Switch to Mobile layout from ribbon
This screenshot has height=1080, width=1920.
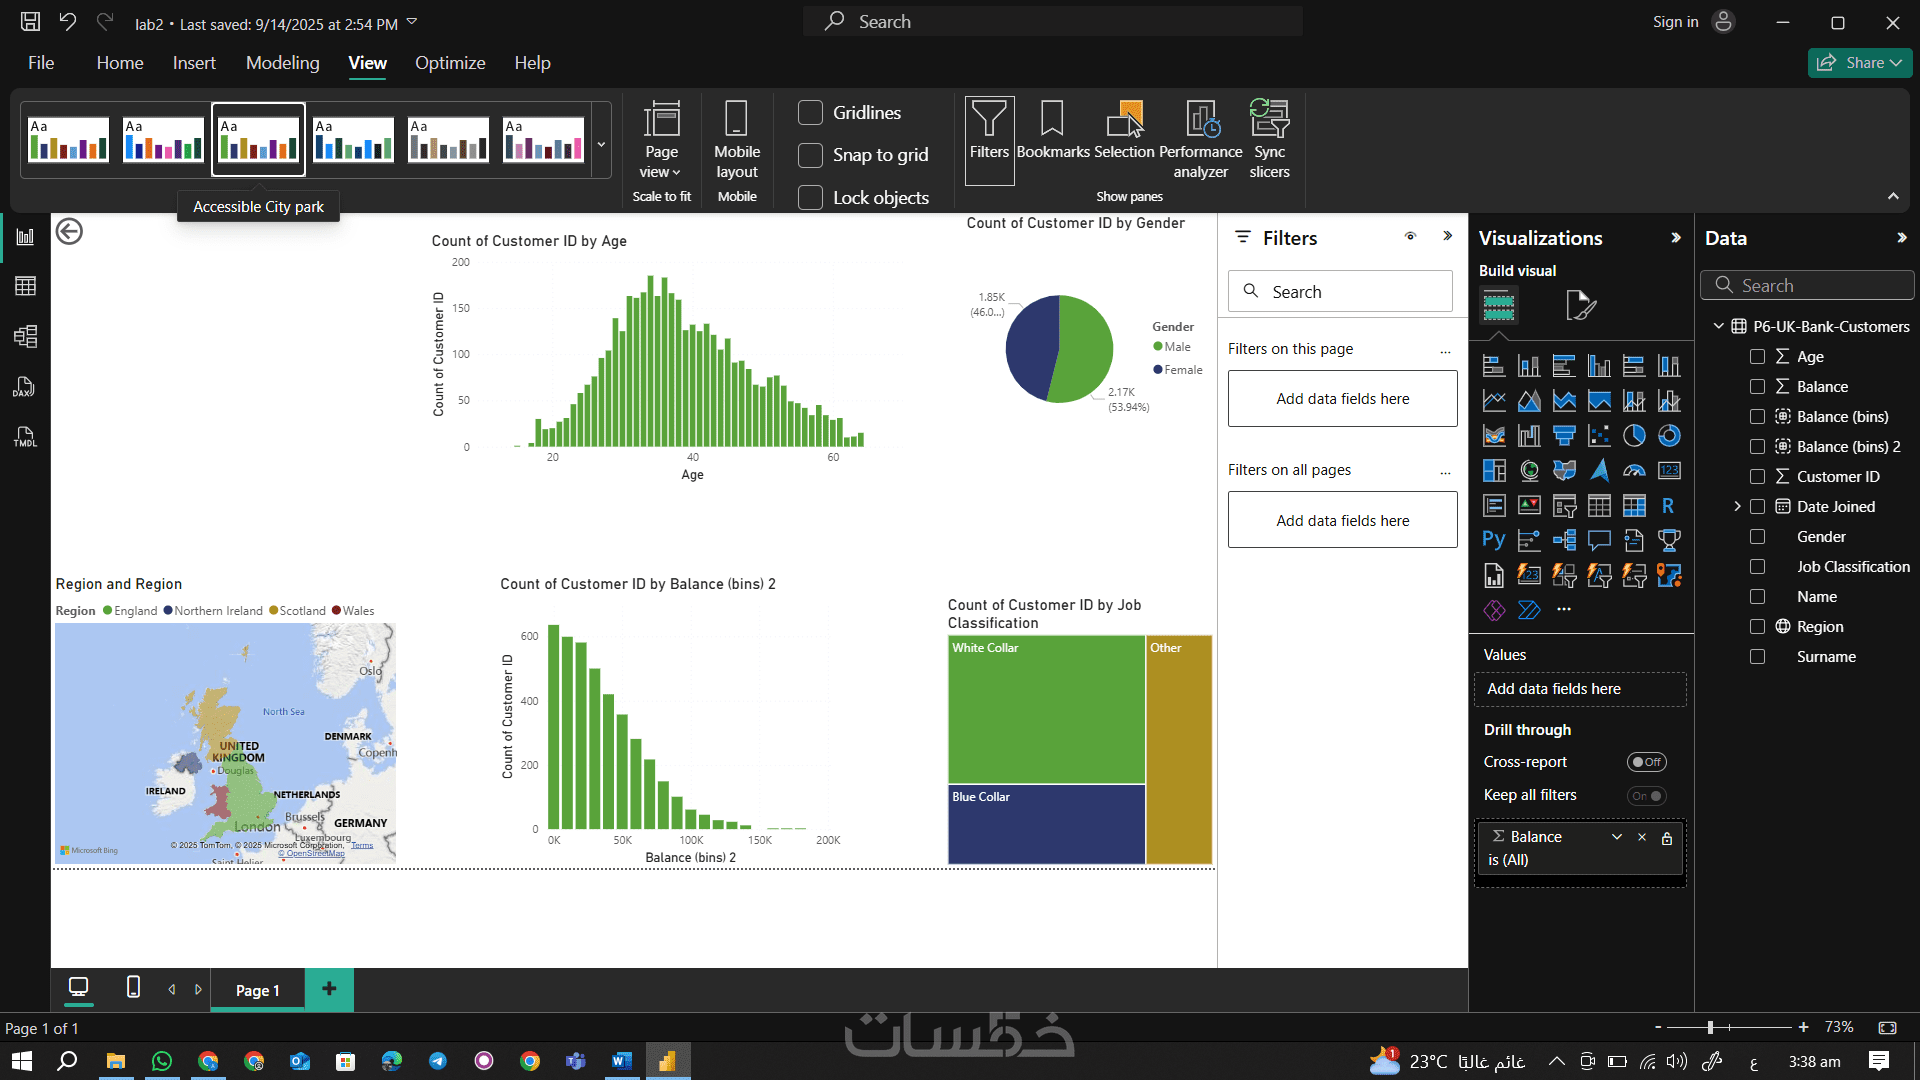736,139
